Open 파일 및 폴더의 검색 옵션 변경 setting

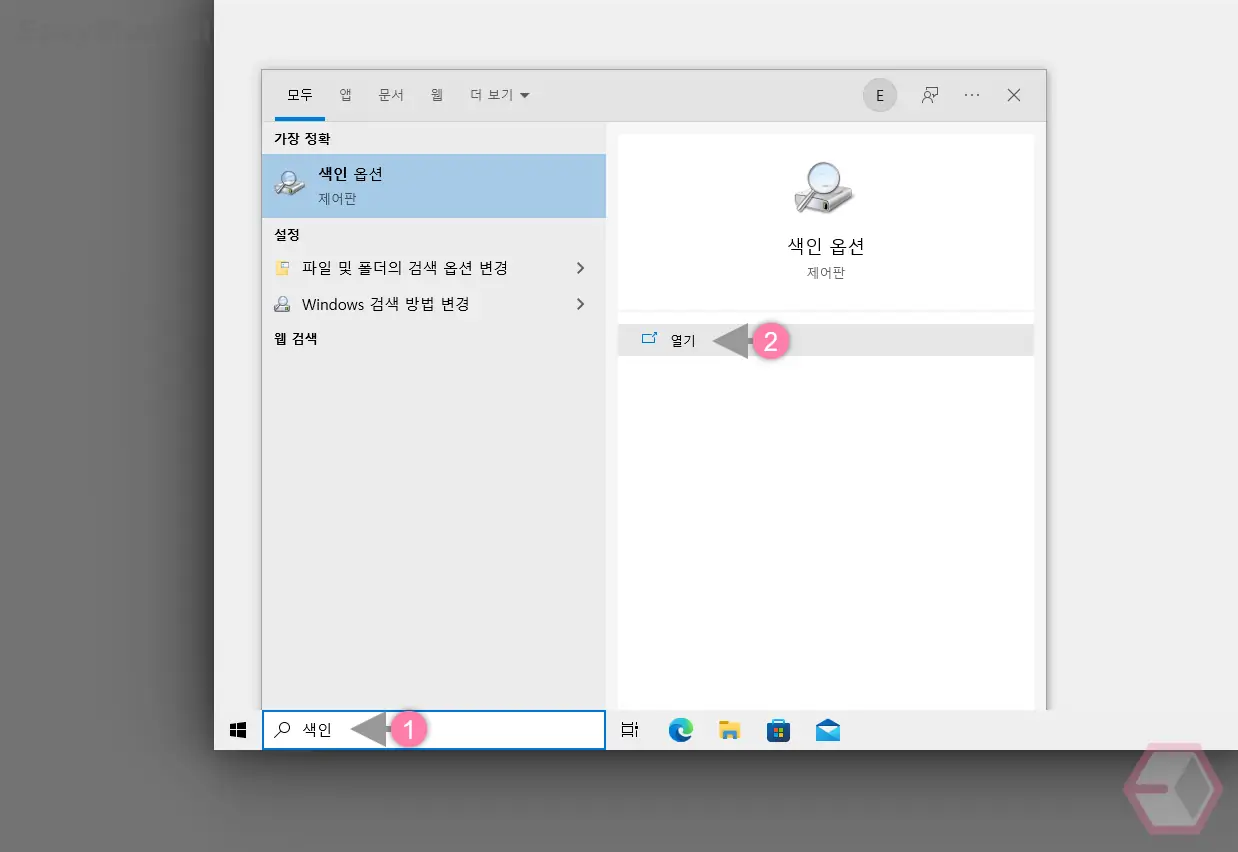[x=434, y=268]
